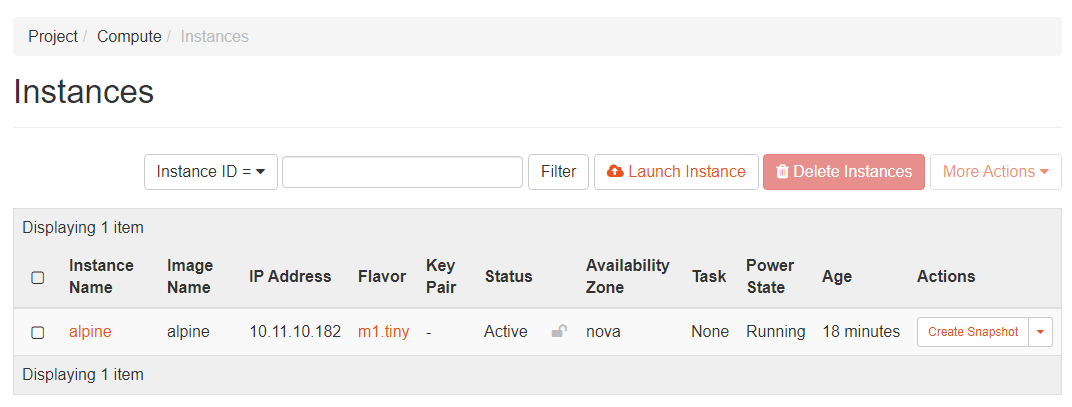Check the alpine instance row checkbox

[x=38, y=332]
